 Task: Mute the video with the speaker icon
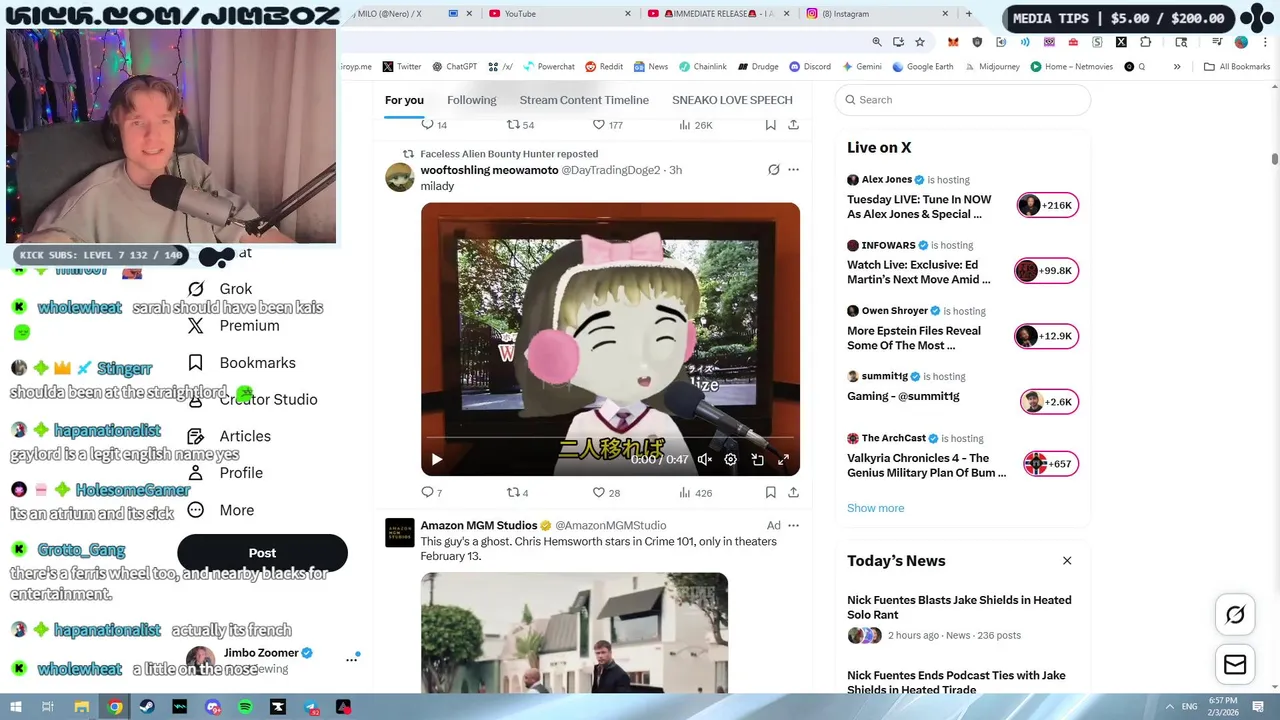[x=705, y=460]
